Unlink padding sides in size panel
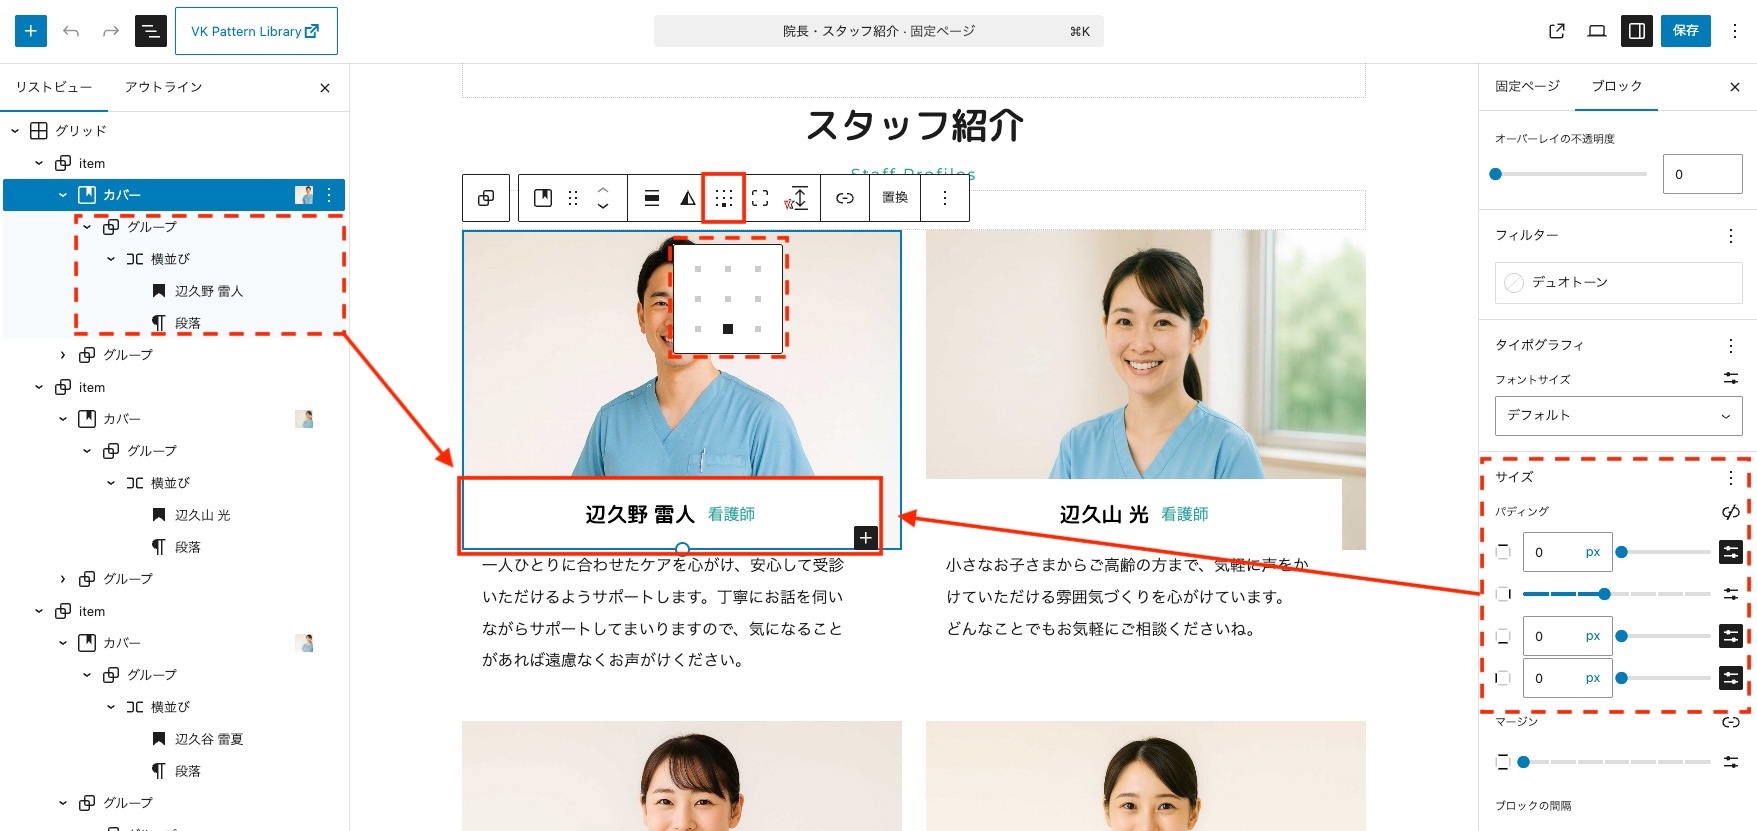Viewport: 1757px width, 831px height. pyautogui.click(x=1730, y=512)
